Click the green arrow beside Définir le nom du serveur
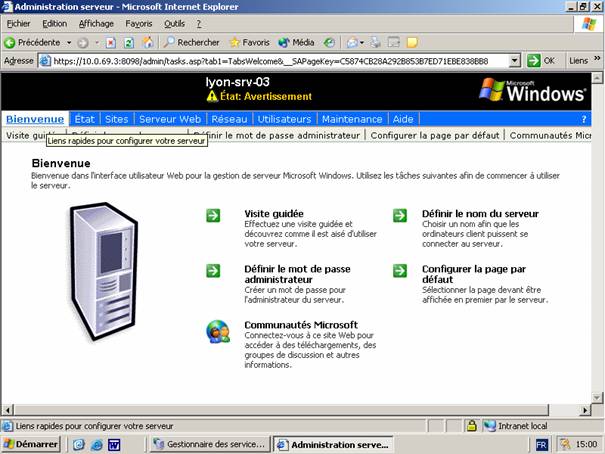The width and height of the screenshot is (605, 454). pyautogui.click(x=400, y=215)
